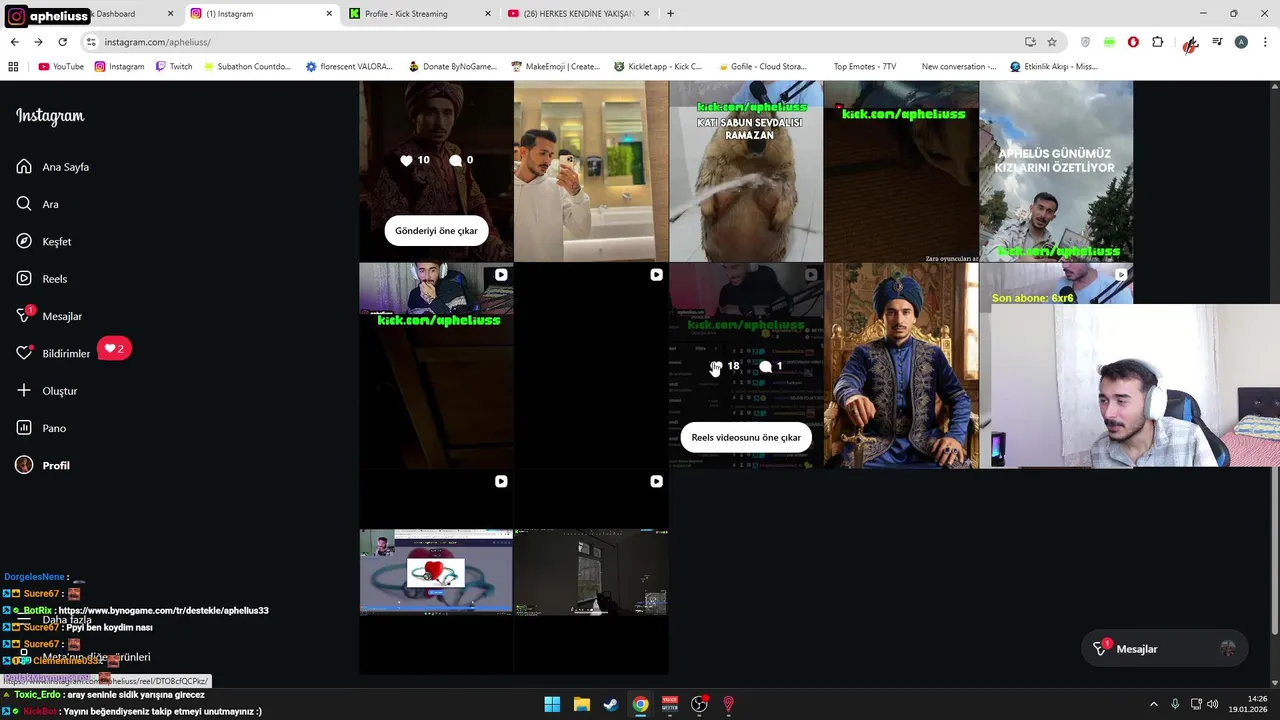Open Ana Sayfa in Instagram sidebar
The image size is (1280, 720).
(x=53, y=167)
